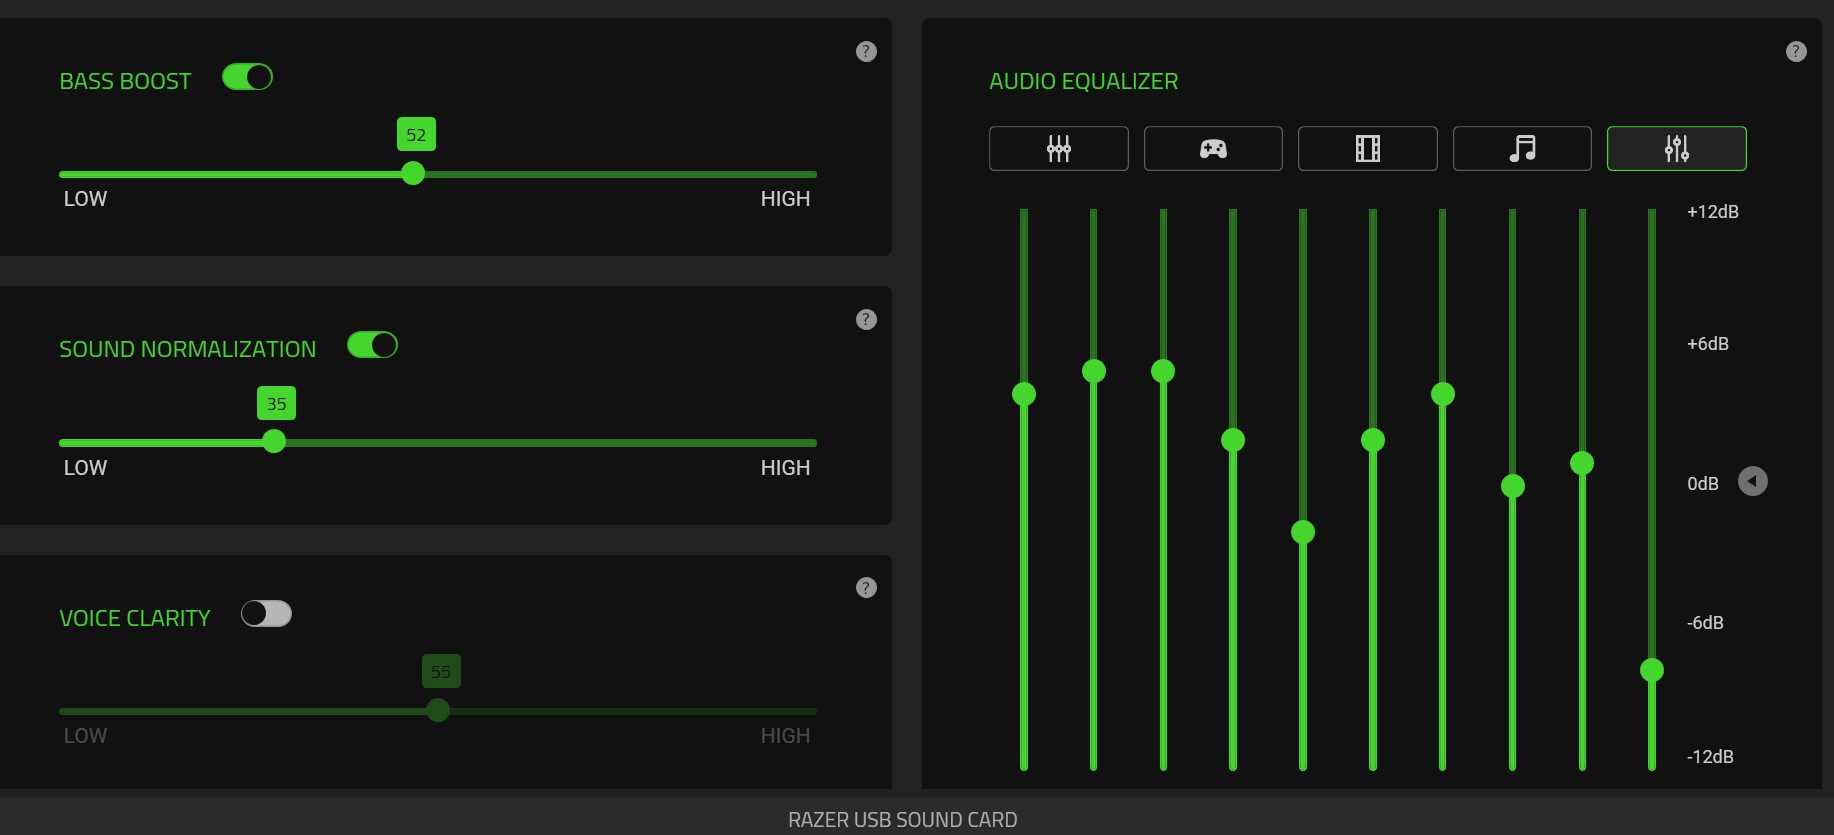Click the AUDIO EQUALIZER heading

click(1084, 82)
